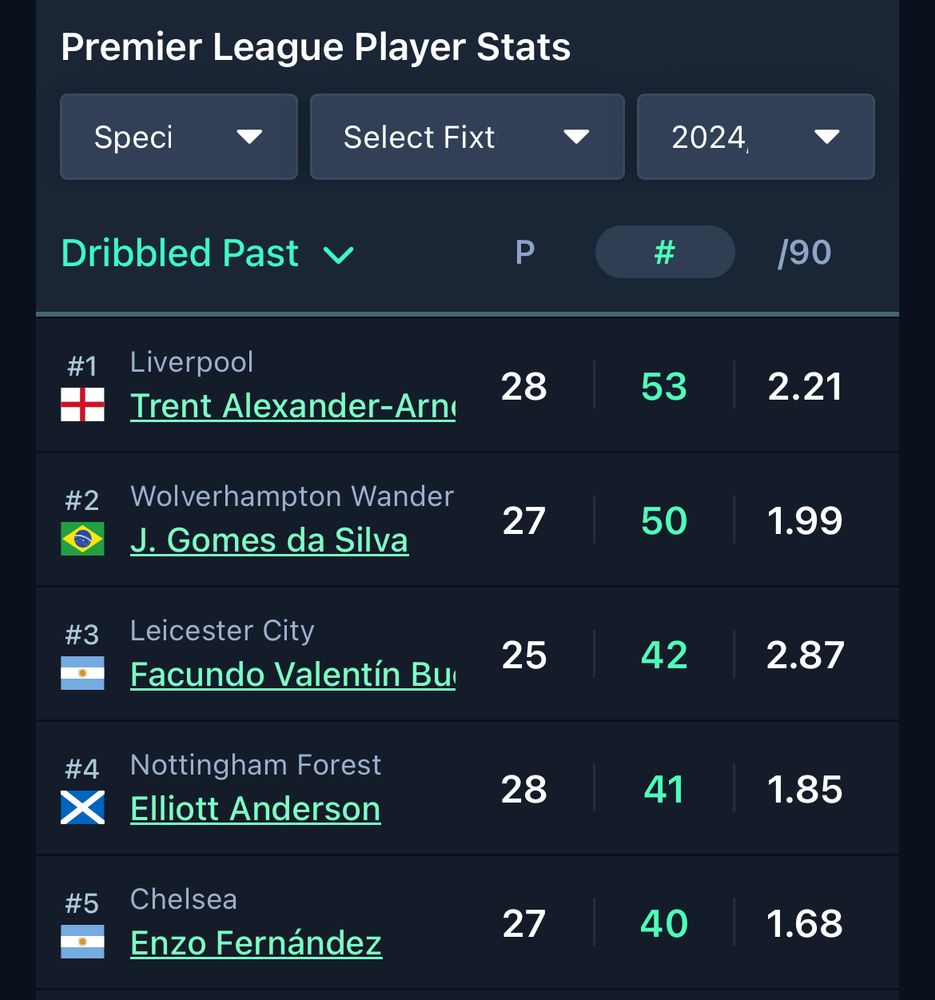The image size is (935, 1000).
Task: Switch to the P column view
Action: point(524,253)
